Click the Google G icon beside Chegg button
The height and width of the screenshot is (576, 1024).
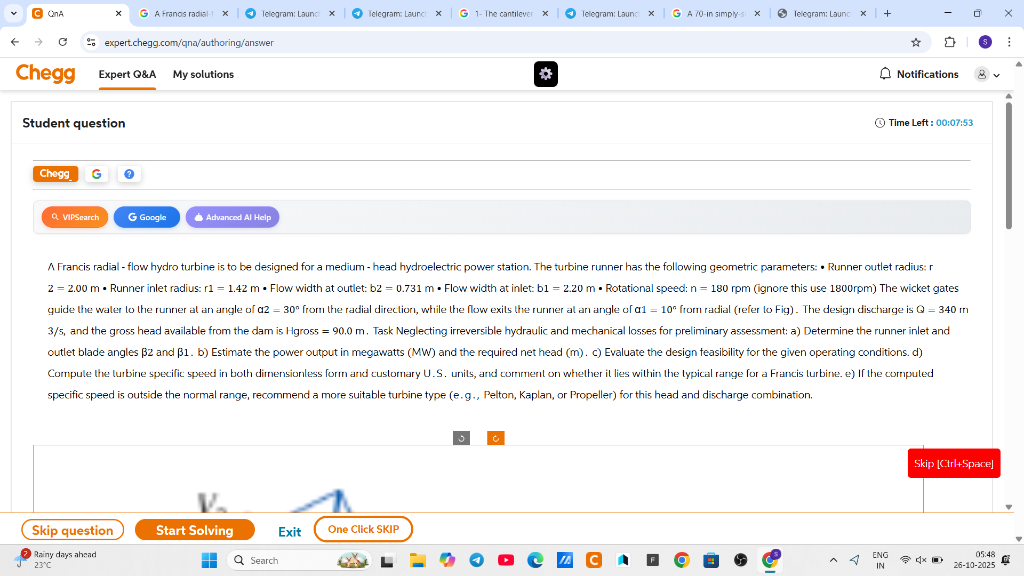coord(97,174)
